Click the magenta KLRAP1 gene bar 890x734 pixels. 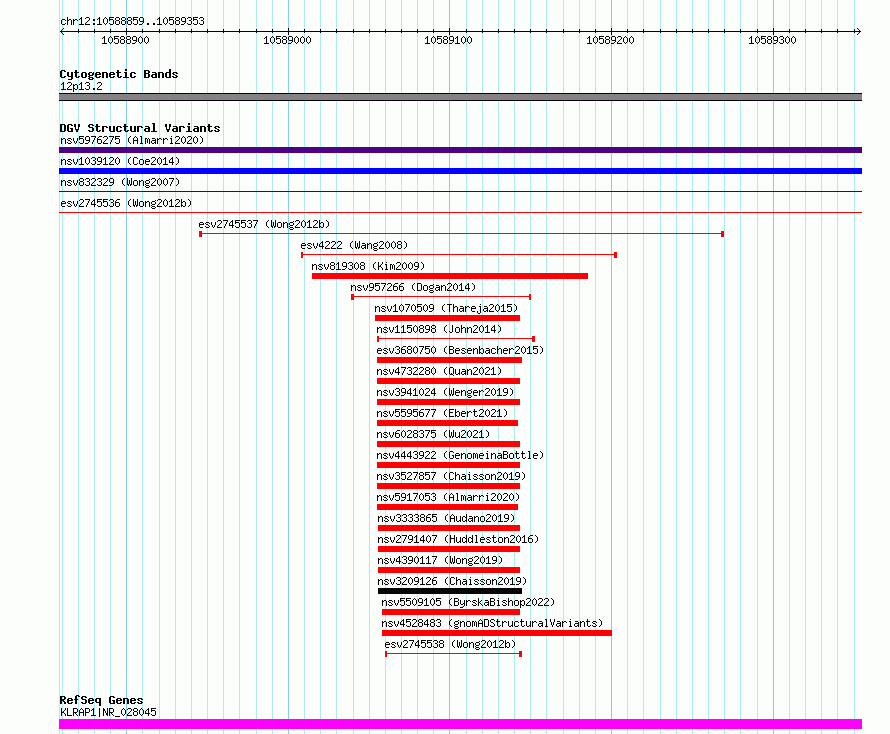(x=460, y=724)
